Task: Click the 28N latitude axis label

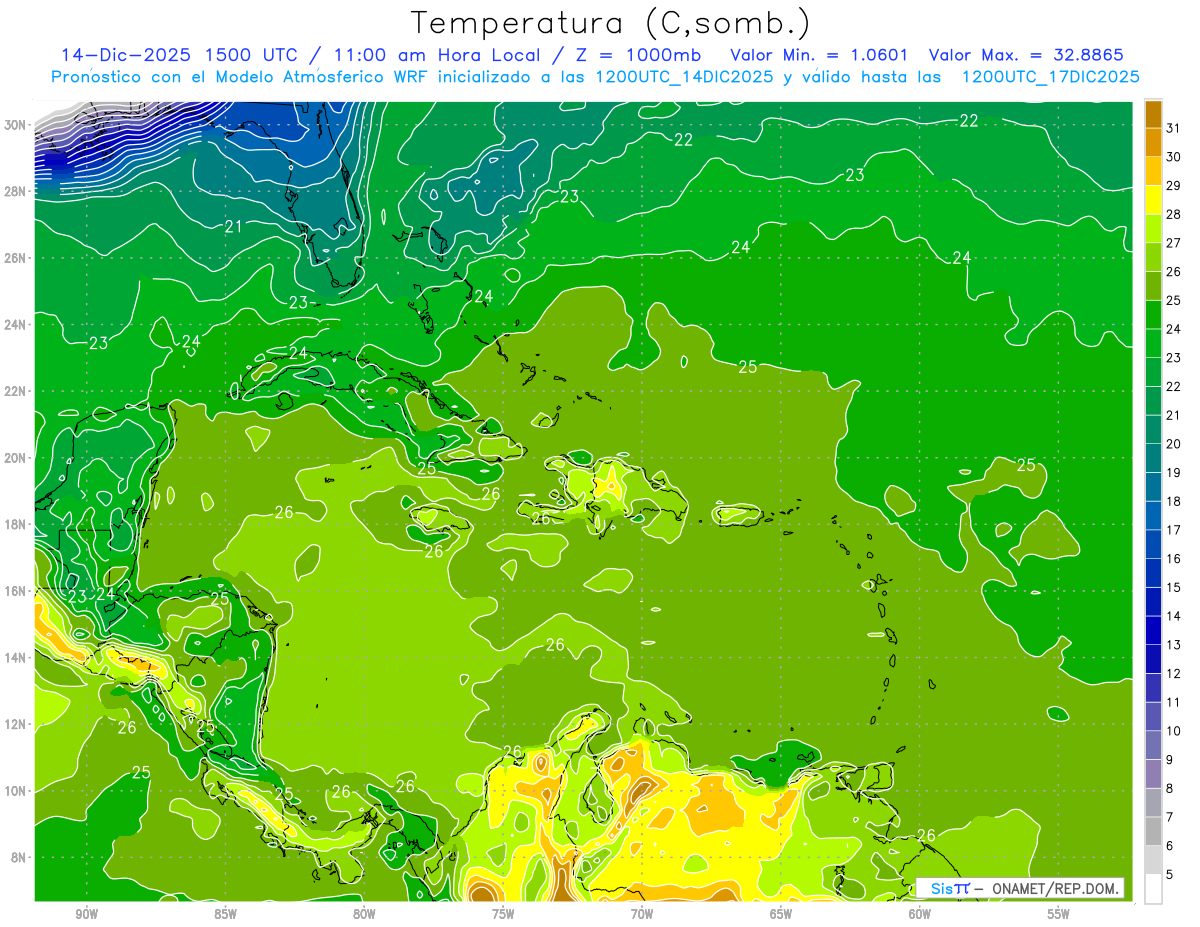Action: (x=15, y=191)
